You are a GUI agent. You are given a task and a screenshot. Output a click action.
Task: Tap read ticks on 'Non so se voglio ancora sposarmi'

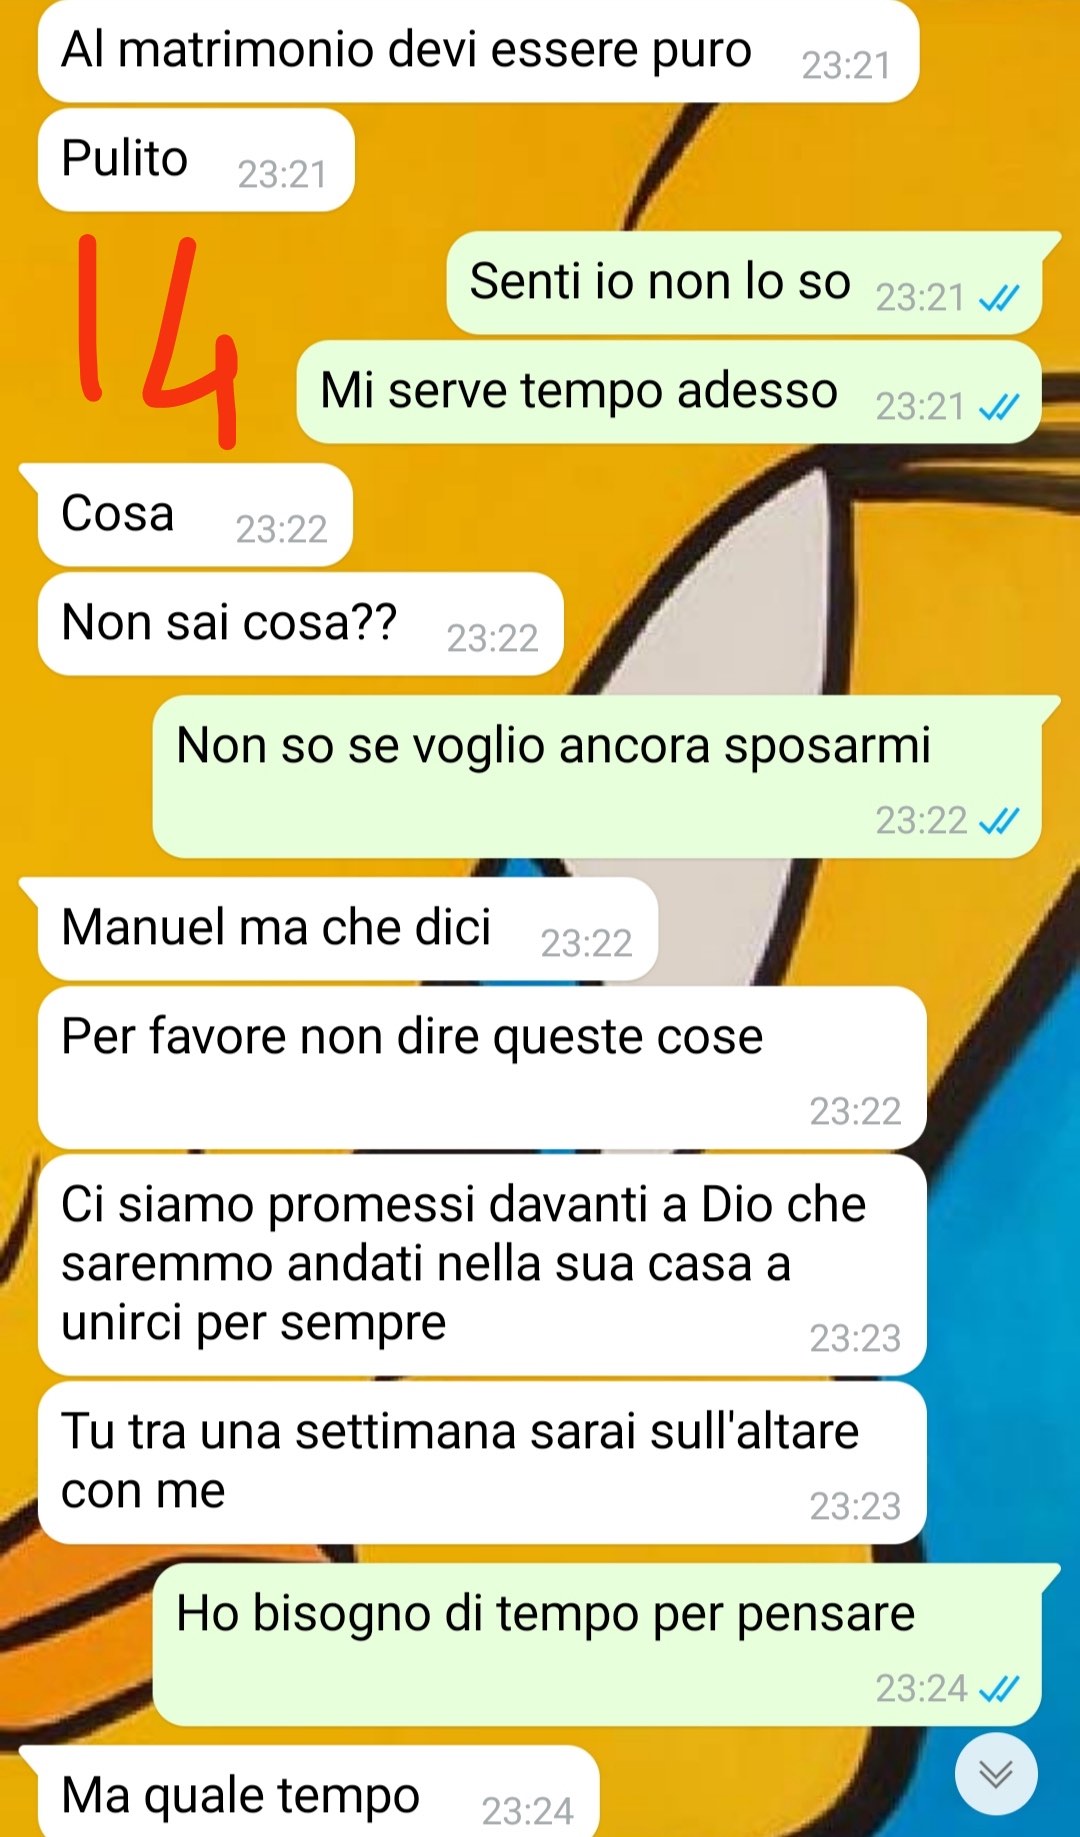998,820
